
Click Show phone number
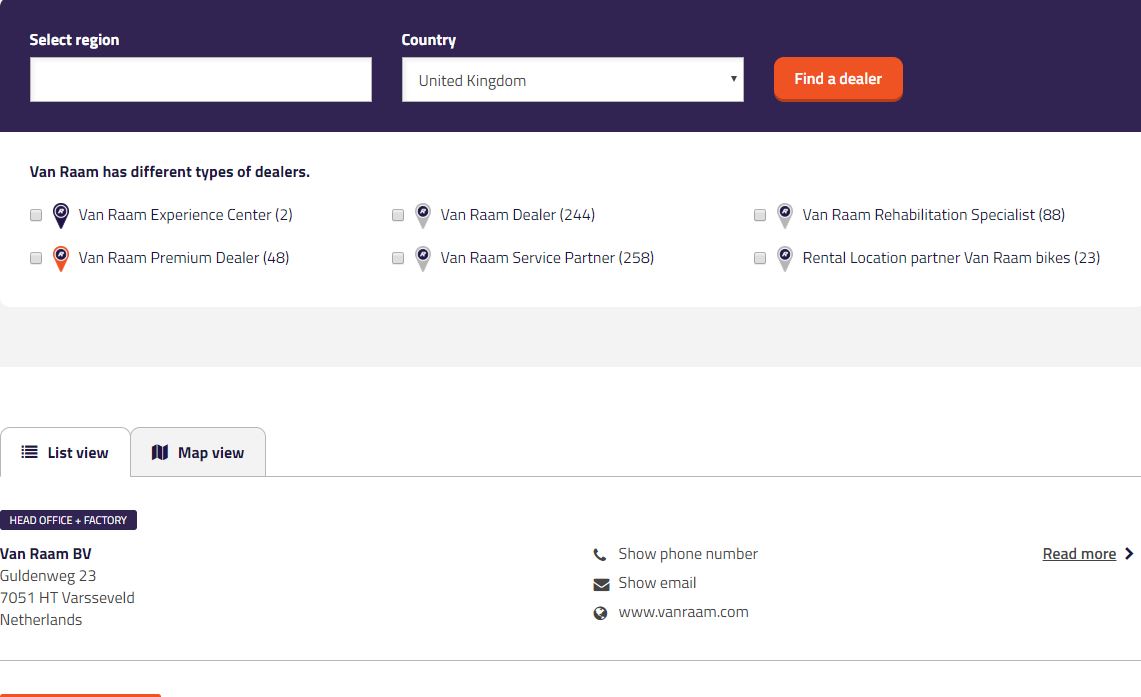click(688, 554)
